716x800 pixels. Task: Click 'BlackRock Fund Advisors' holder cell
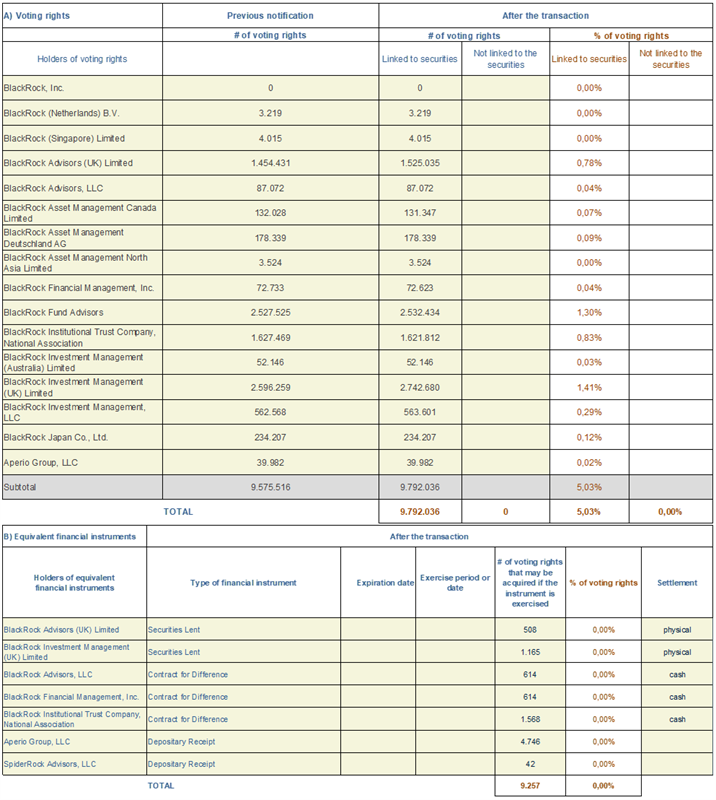click(x=82, y=312)
